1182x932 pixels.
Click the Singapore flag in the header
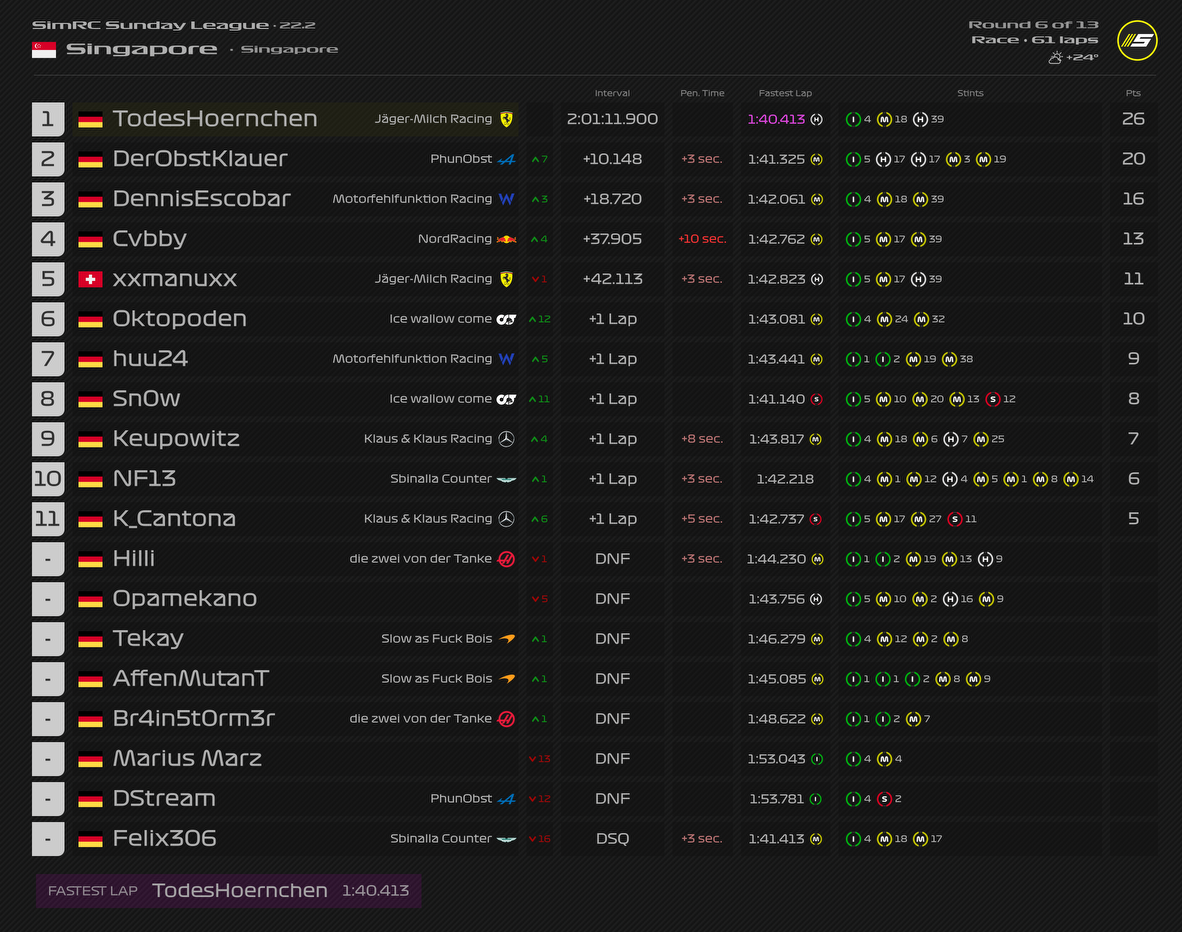(x=44, y=49)
